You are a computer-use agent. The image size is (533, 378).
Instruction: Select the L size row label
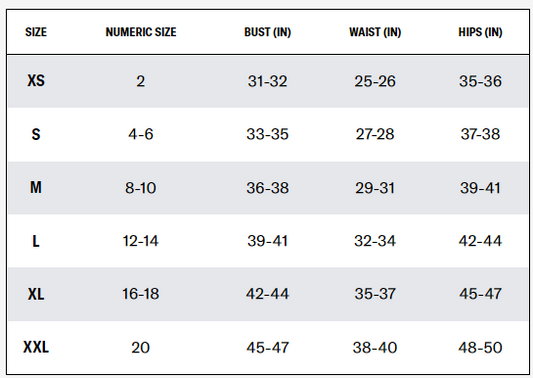[36, 241]
